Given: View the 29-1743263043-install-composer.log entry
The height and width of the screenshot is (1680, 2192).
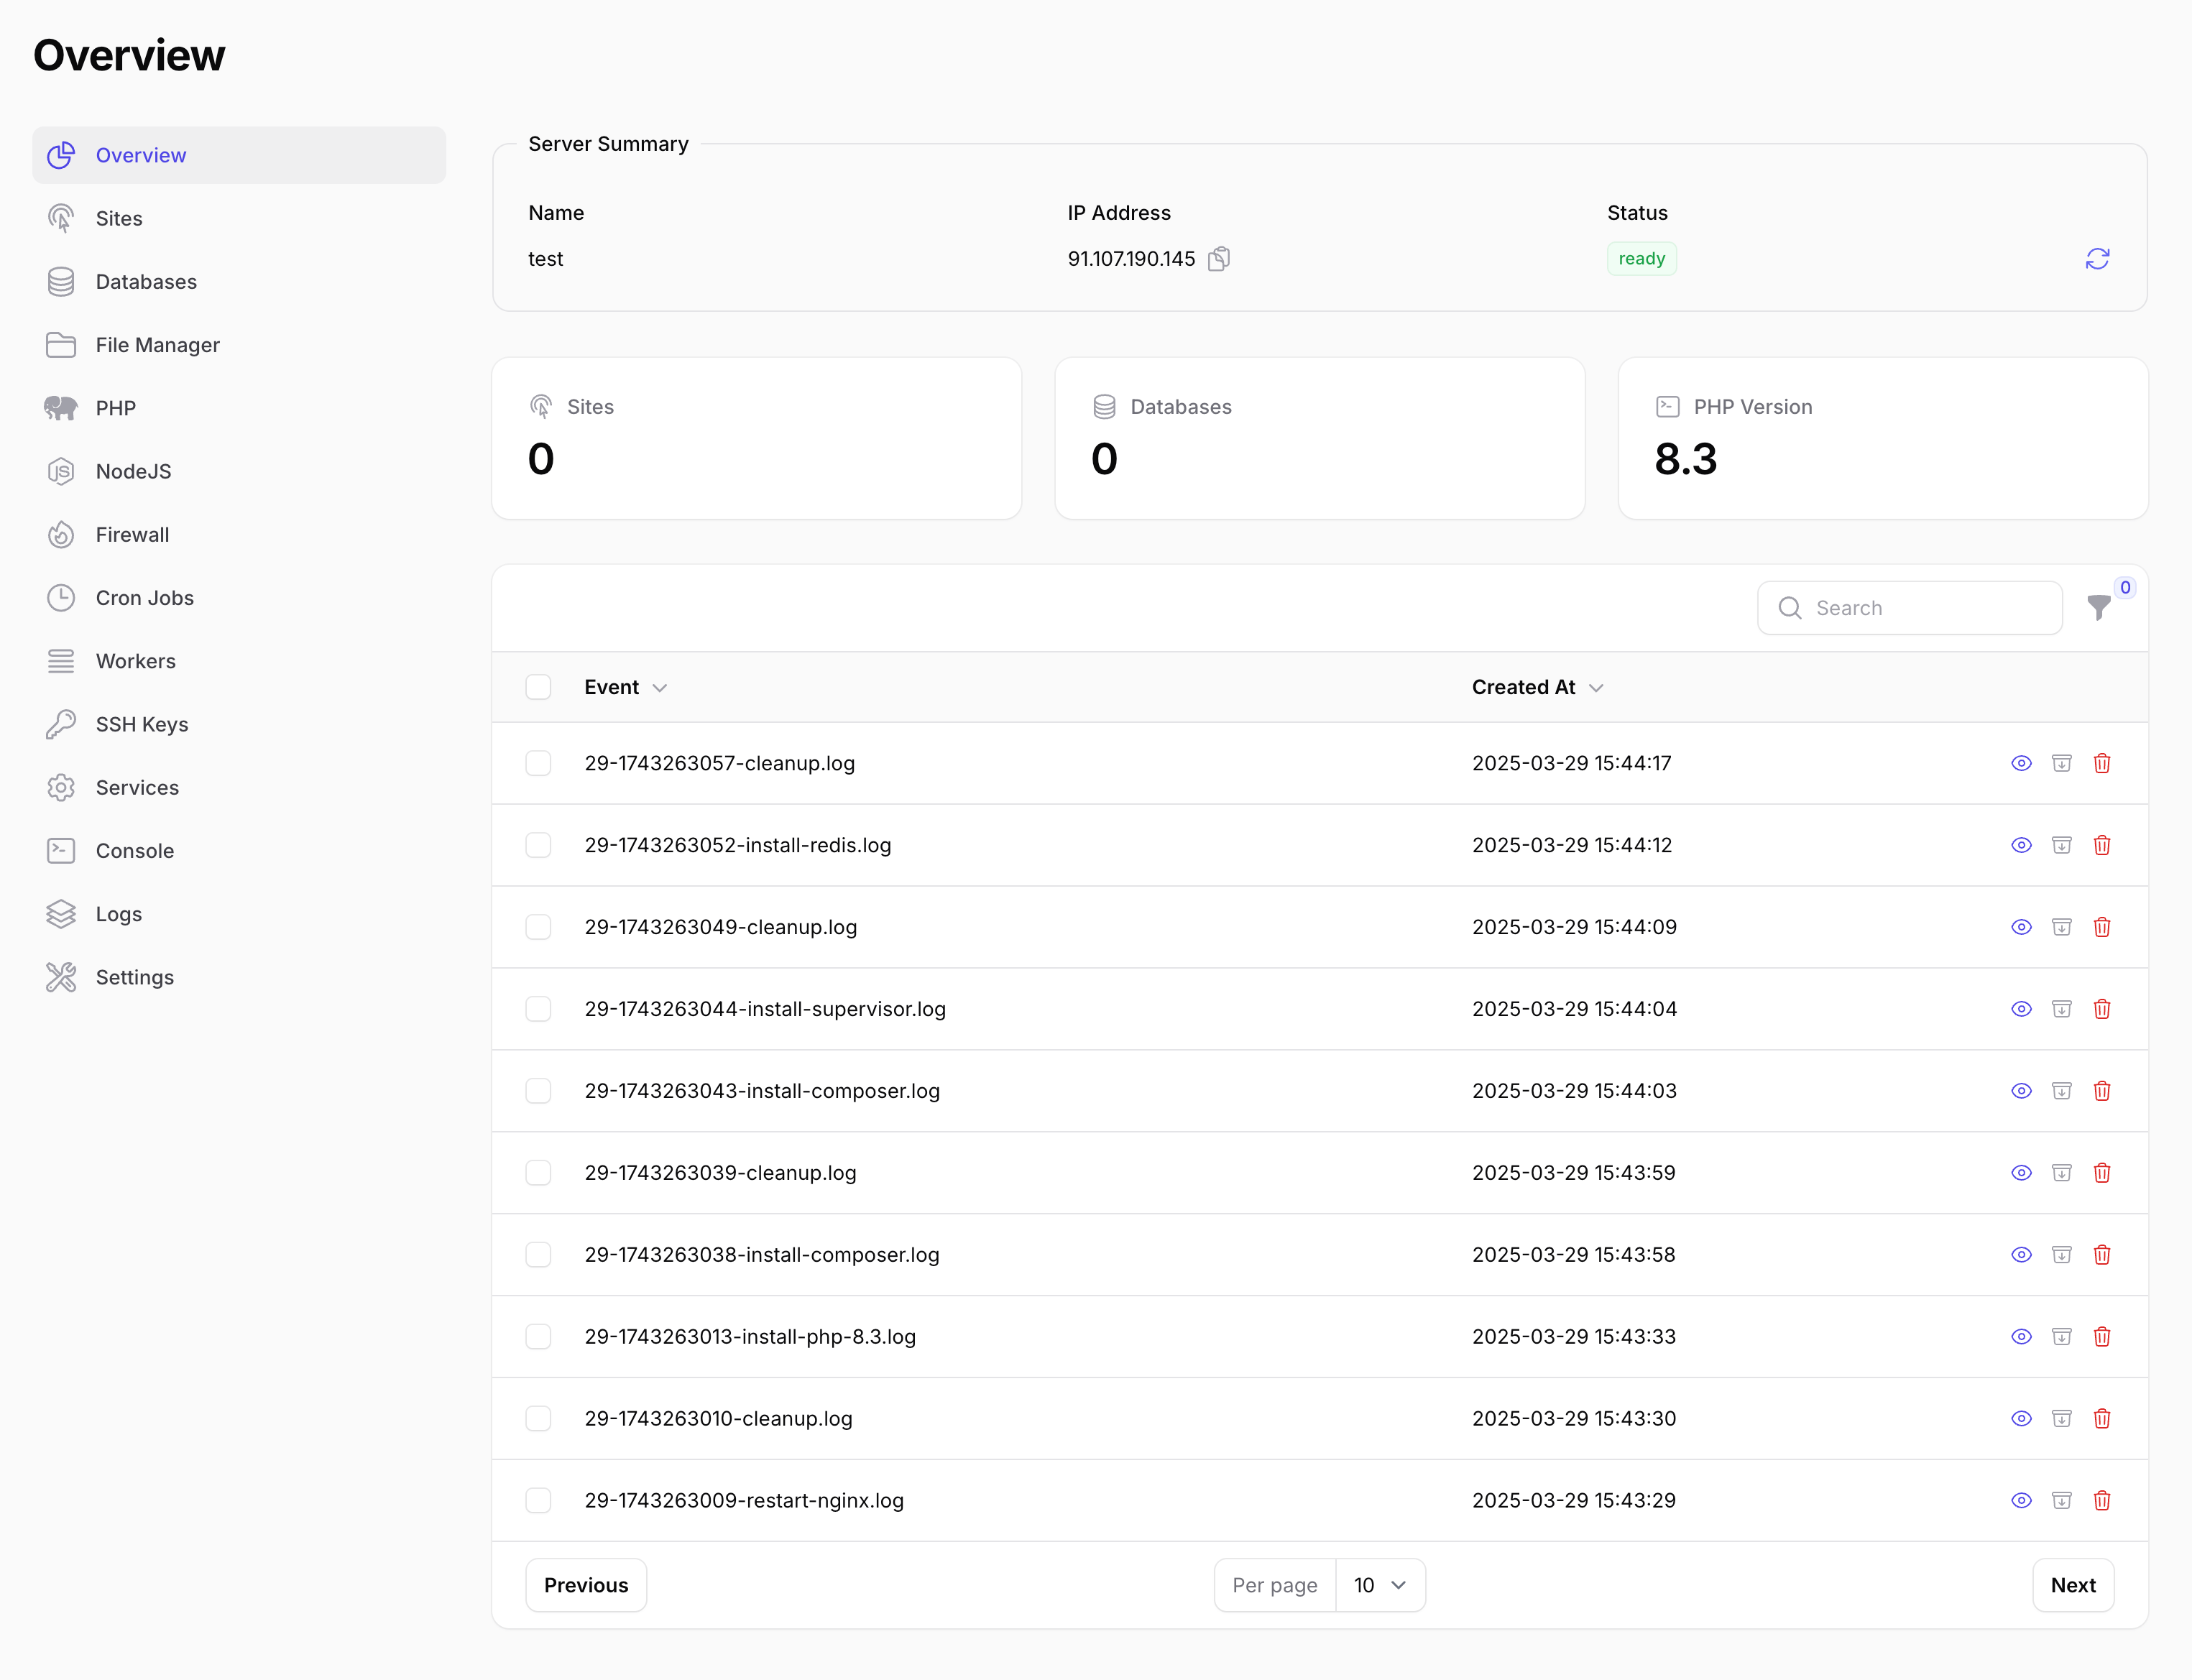Looking at the screenshot, I should 2021,1091.
